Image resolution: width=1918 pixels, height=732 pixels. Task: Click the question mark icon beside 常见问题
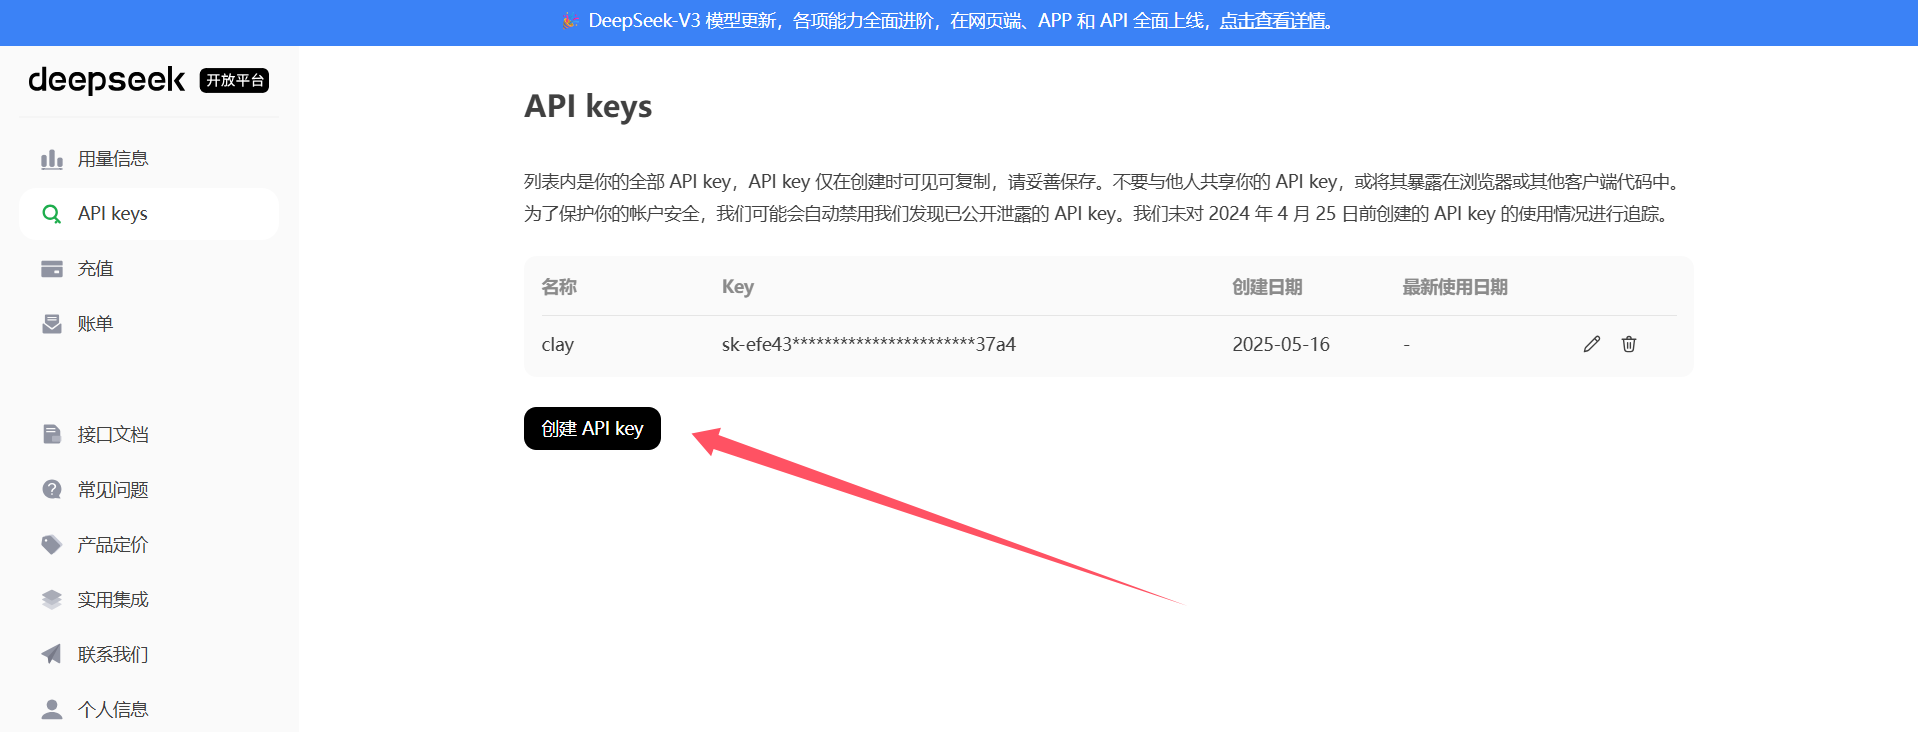tap(52, 489)
